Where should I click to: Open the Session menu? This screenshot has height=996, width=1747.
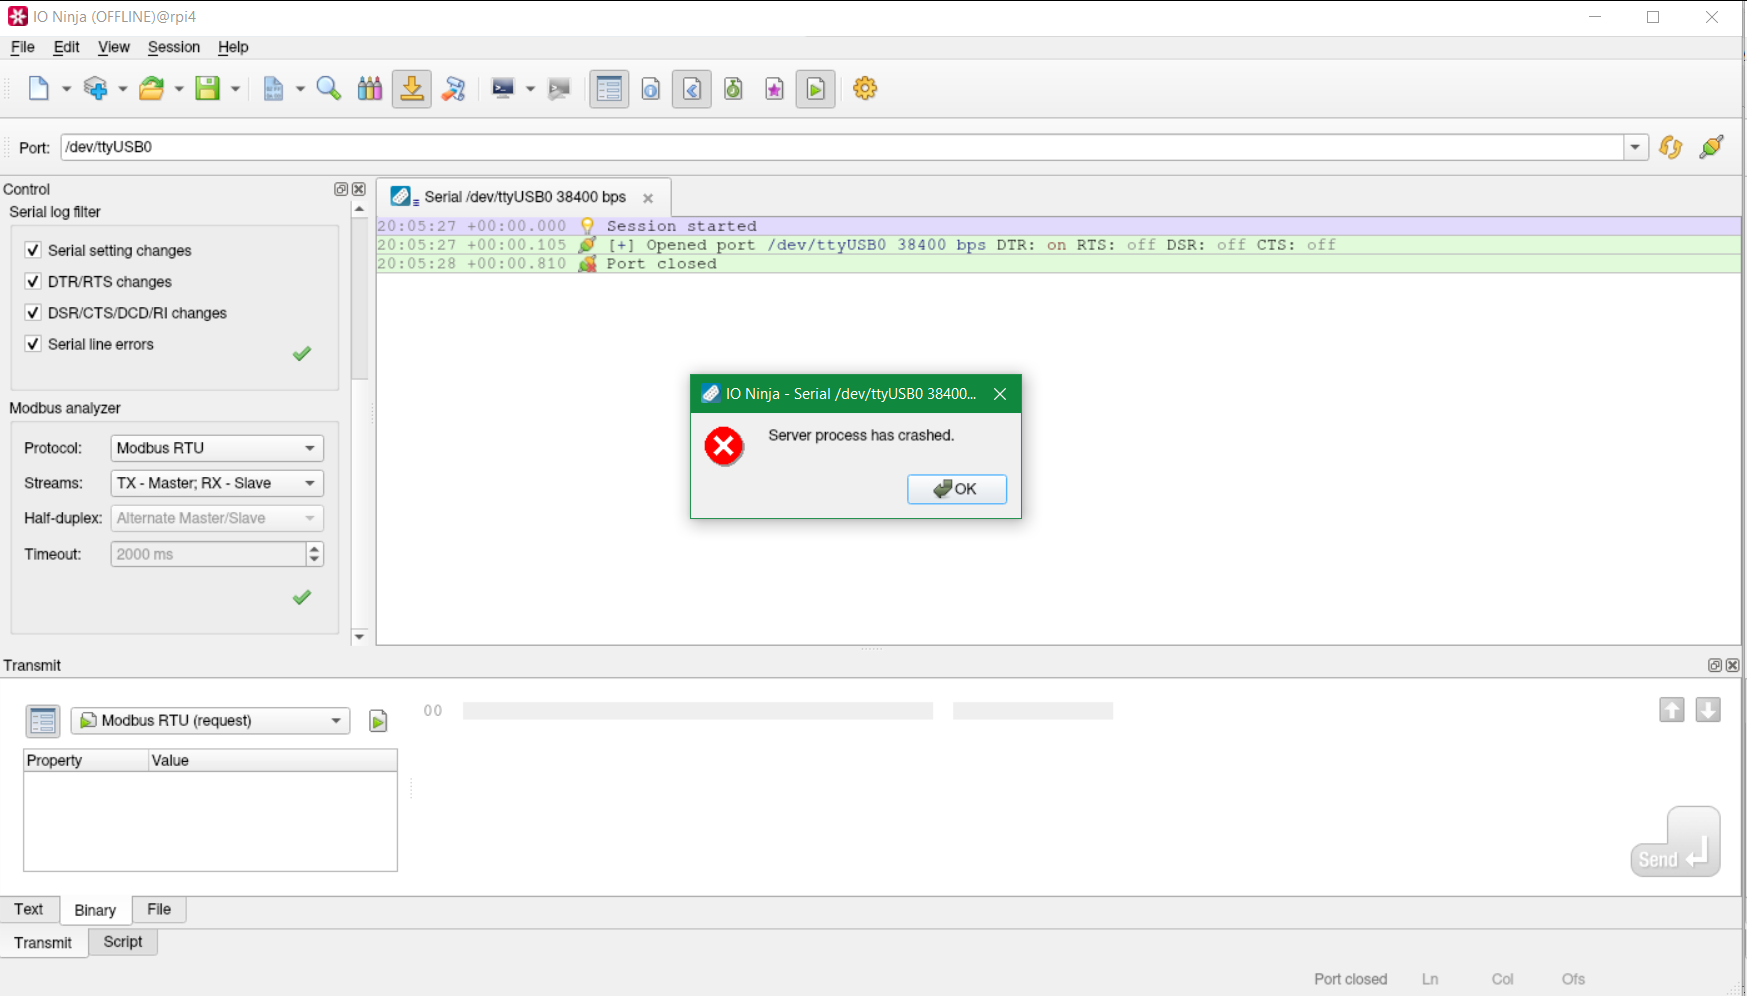[174, 47]
